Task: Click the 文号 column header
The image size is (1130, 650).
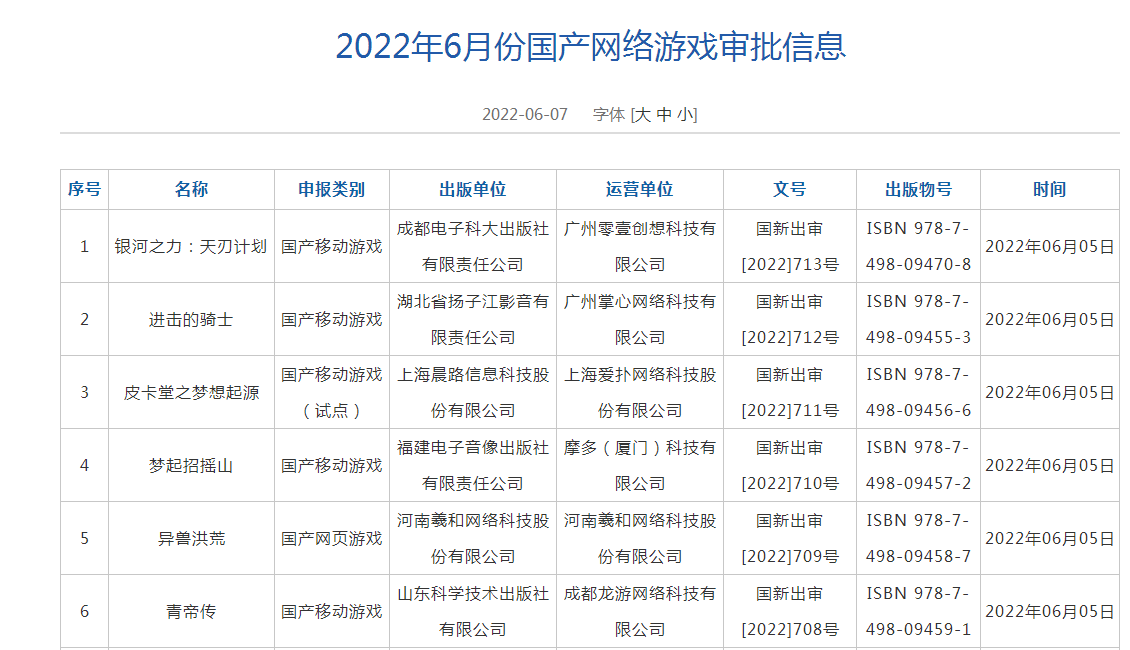Action: click(x=789, y=189)
